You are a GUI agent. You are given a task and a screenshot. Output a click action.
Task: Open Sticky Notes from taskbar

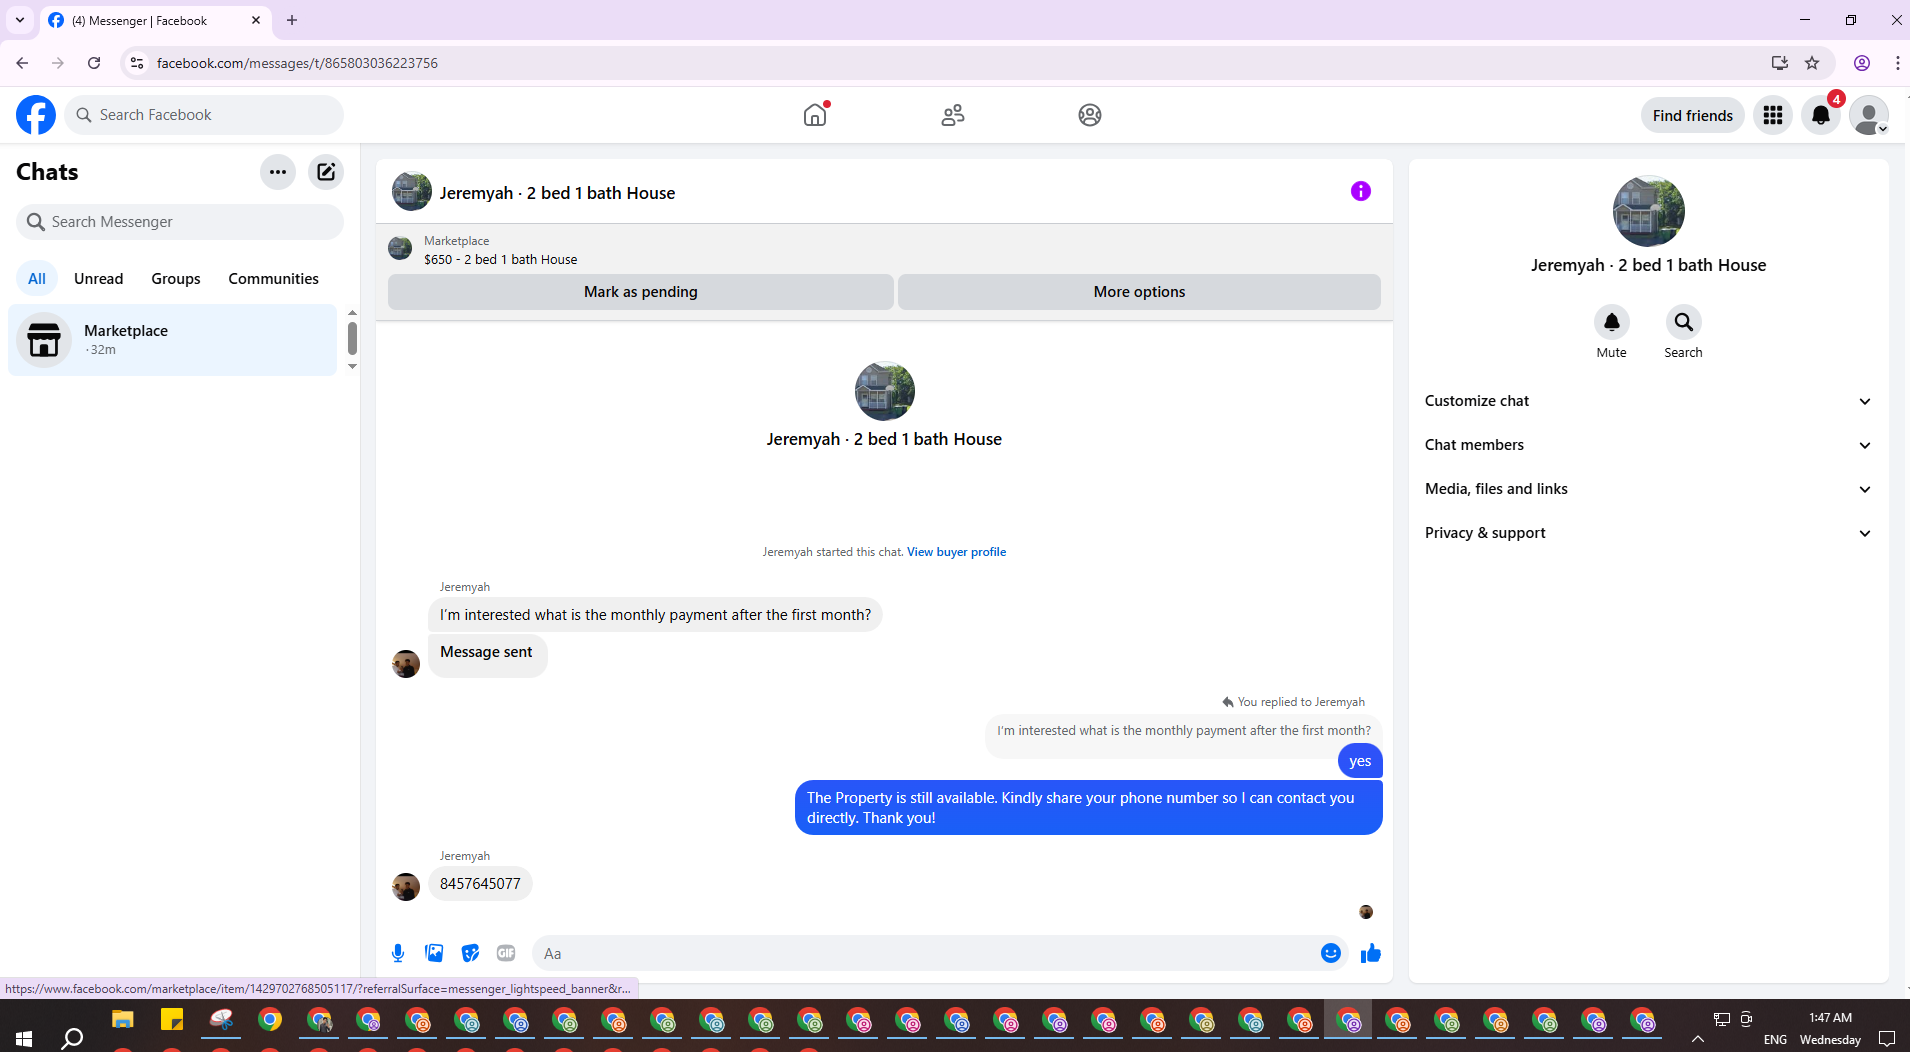[172, 1020]
